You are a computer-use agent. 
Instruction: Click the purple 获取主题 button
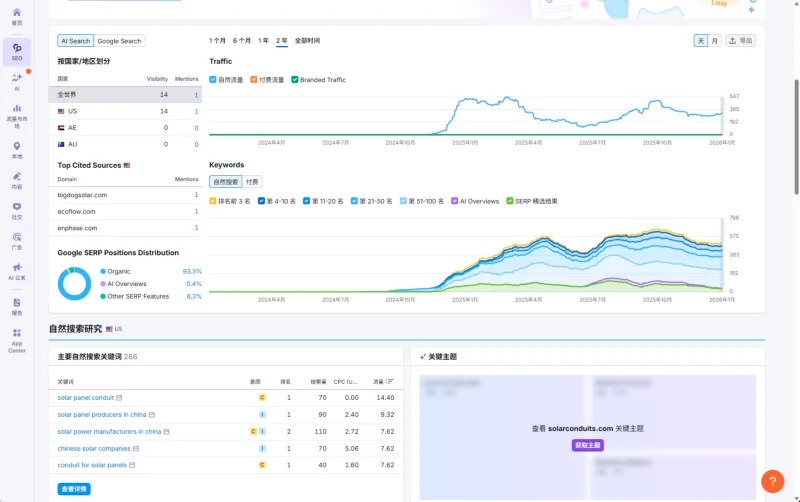click(588, 445)
